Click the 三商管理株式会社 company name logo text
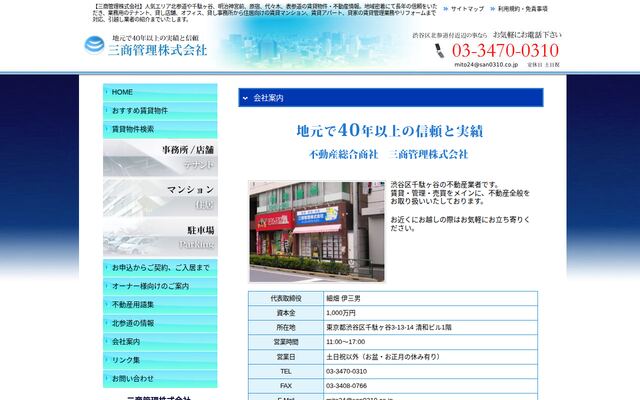Screen dimensions: 640x400 pyautogui.click(x=158, y=50)
